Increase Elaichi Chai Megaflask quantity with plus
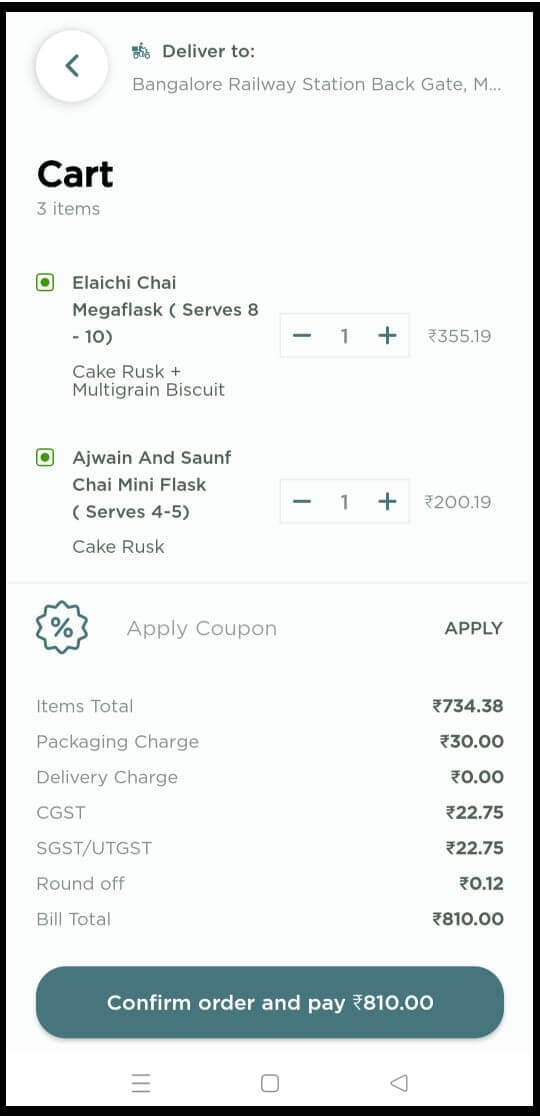This screenshot has width=540, height=1116. pos(387,335)
